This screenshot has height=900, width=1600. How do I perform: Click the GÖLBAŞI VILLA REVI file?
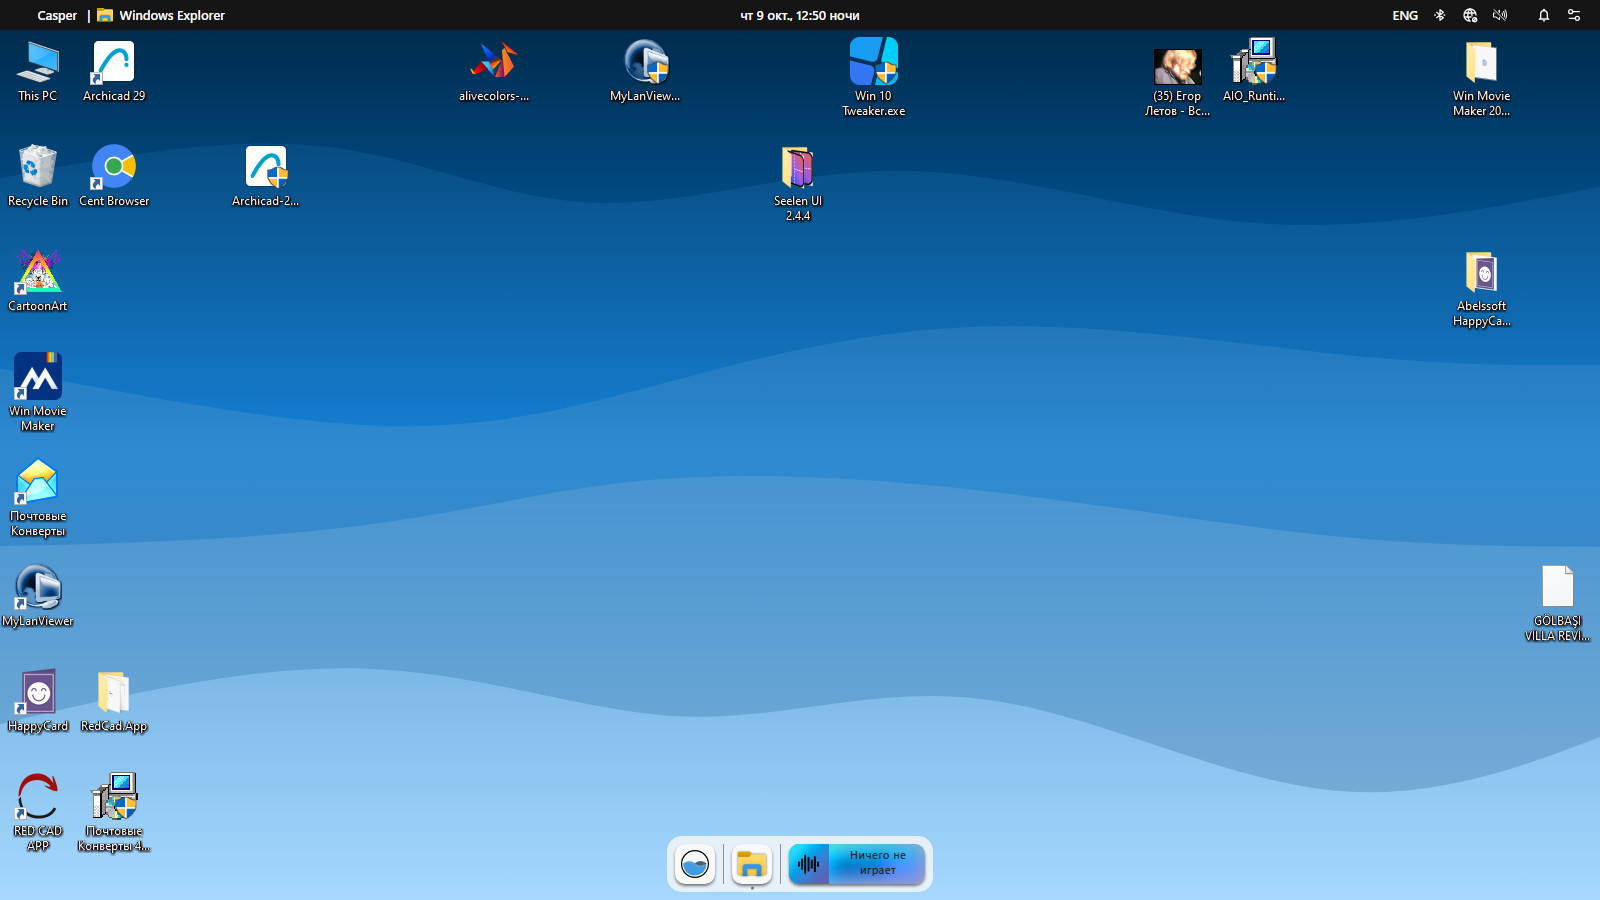point(1557,588)
